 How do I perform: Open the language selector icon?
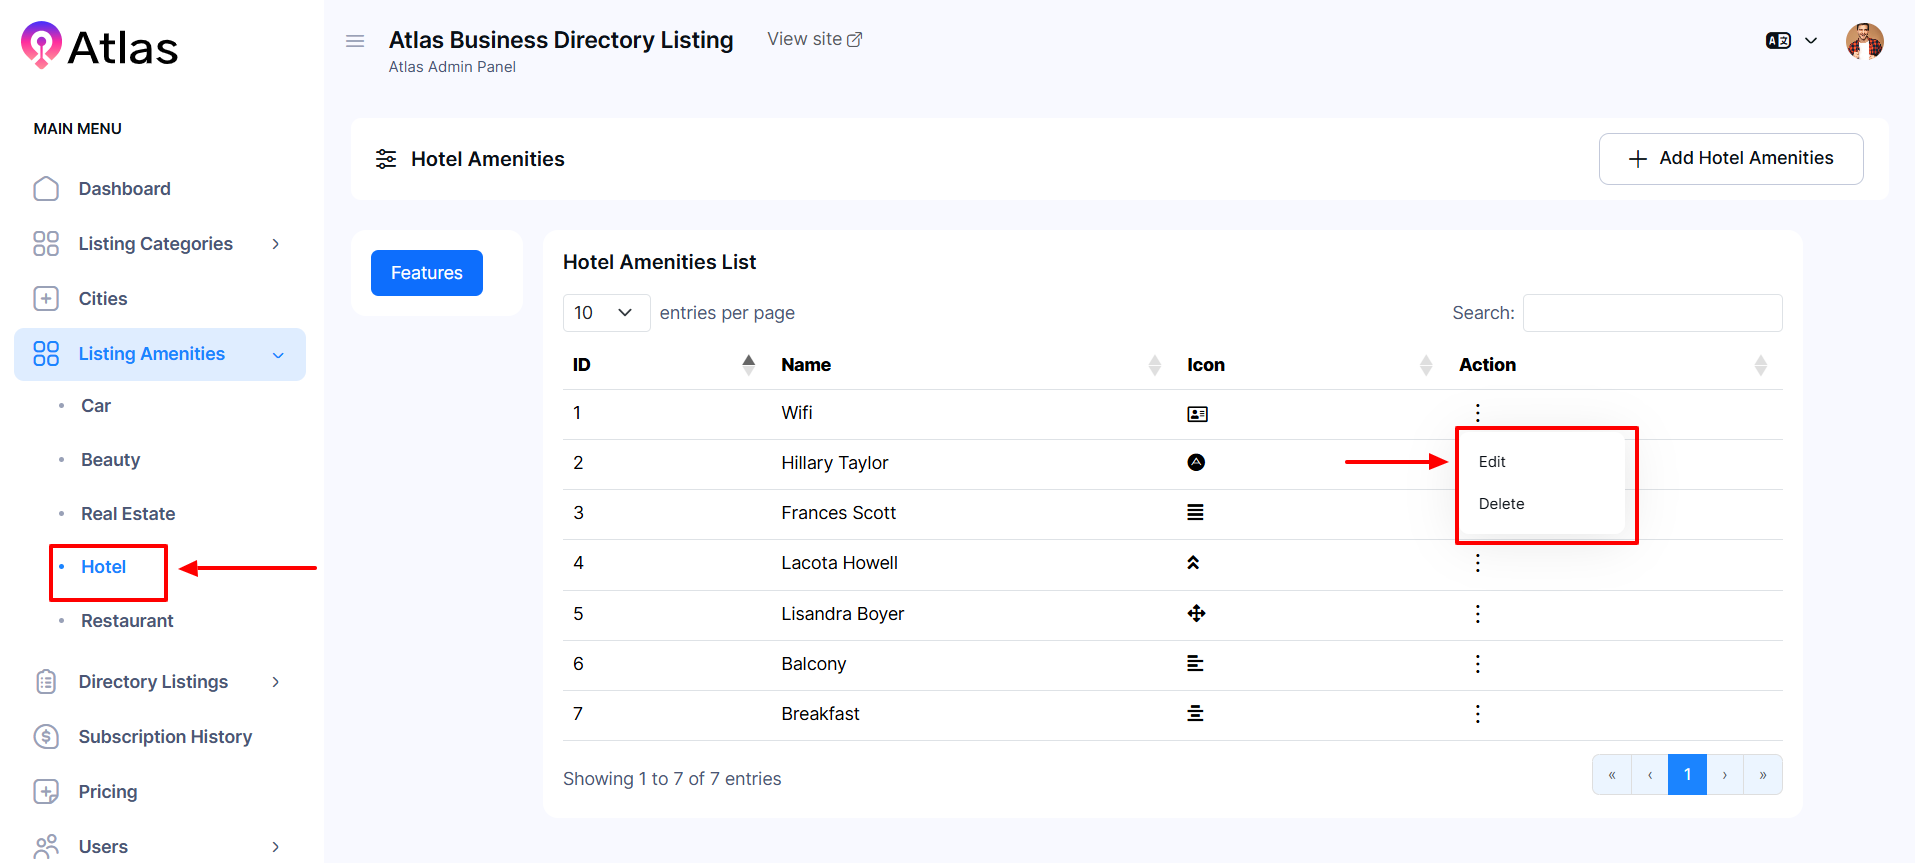point(1778,41)
